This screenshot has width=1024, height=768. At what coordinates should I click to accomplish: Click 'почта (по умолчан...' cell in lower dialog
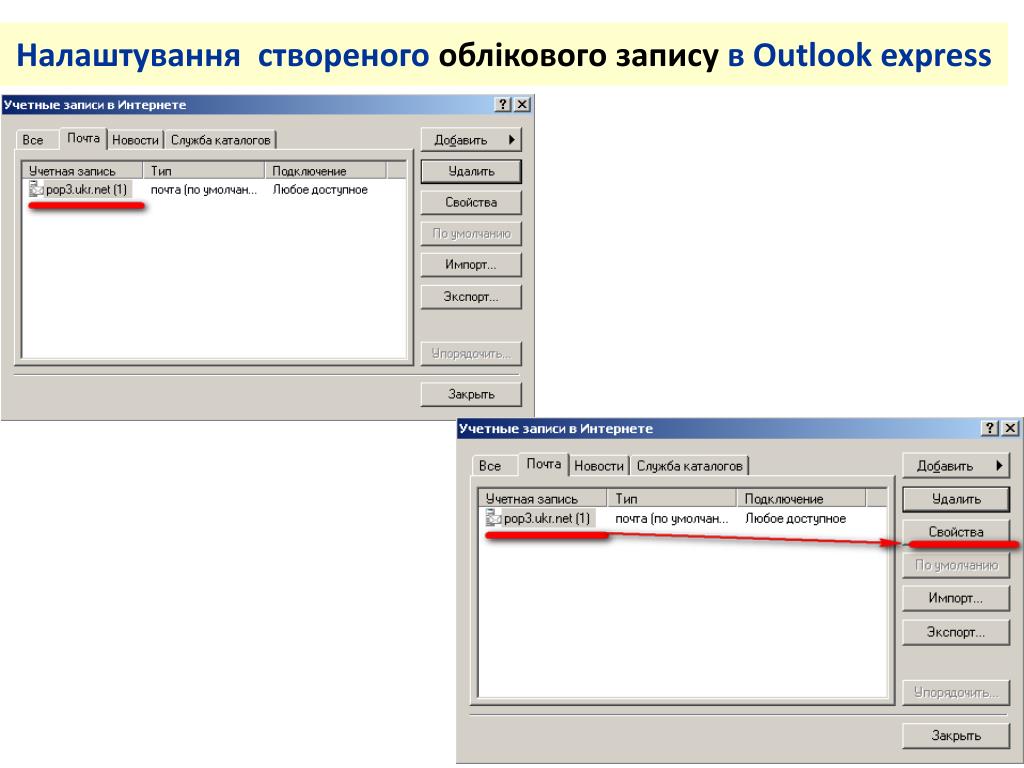(671, 519)
